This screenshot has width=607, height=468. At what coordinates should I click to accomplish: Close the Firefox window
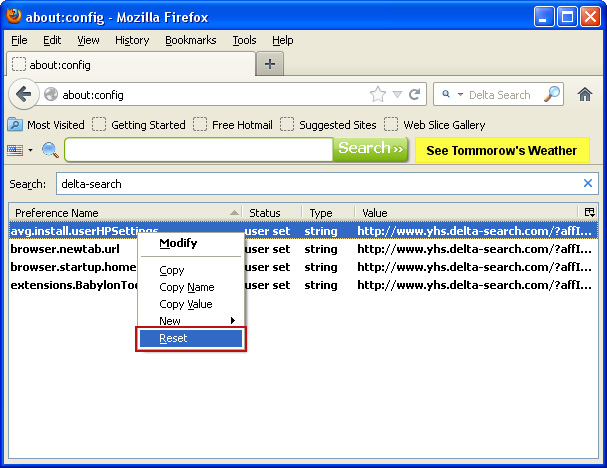click(x=591, y=17)
